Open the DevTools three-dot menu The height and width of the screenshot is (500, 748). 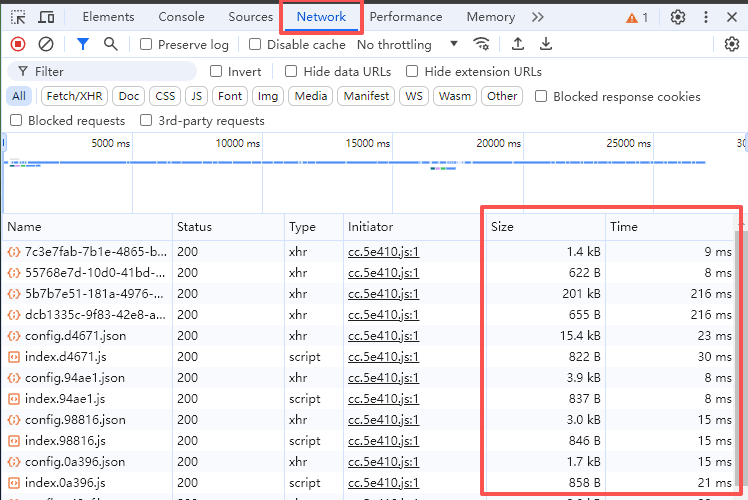click(x=706, y=17)
